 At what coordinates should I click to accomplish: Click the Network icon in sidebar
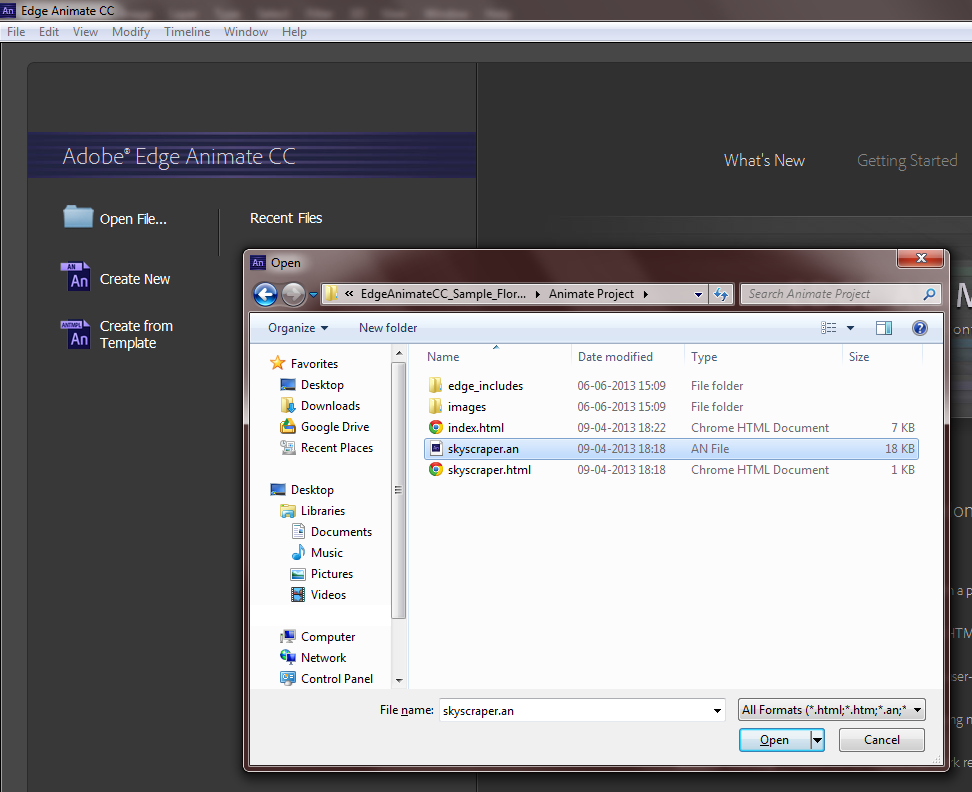coord(288,658)
